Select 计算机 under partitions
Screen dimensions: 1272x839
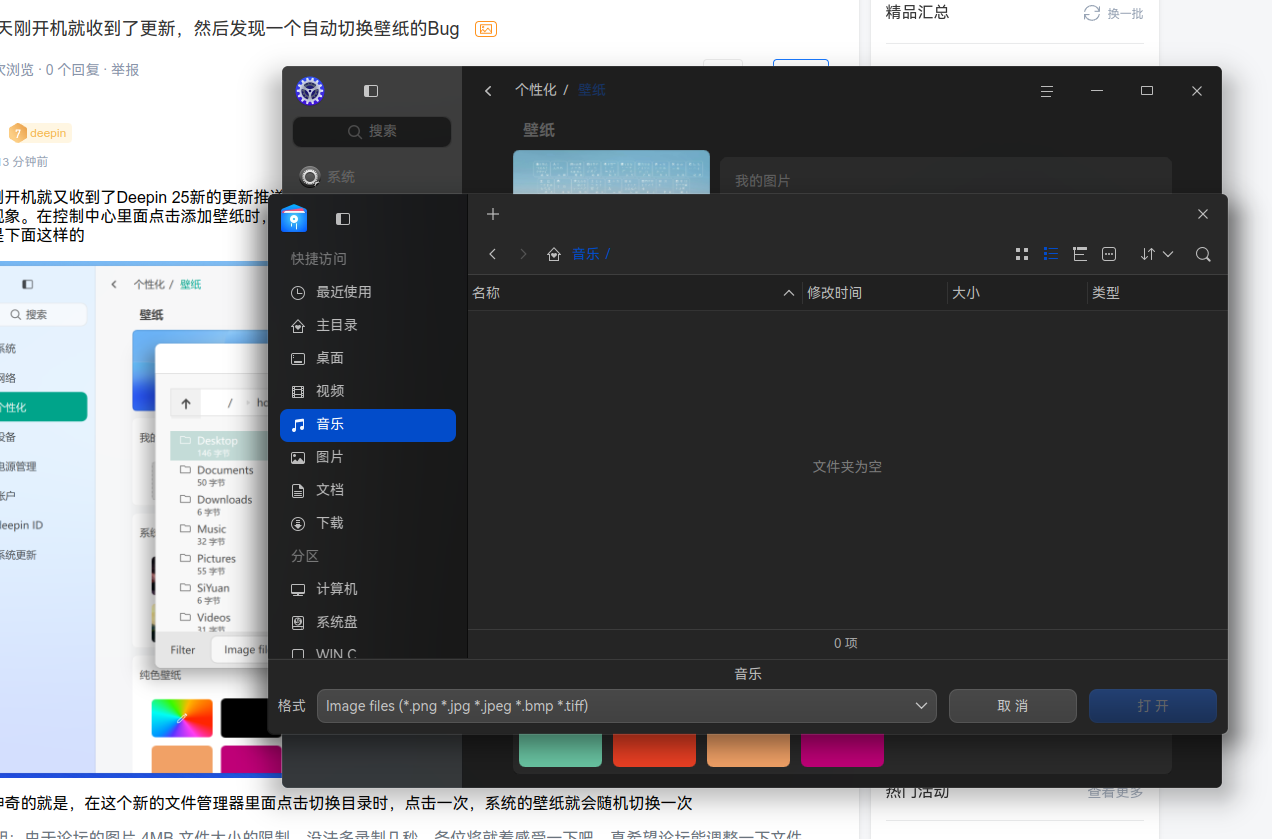click(x=368, y=589)
